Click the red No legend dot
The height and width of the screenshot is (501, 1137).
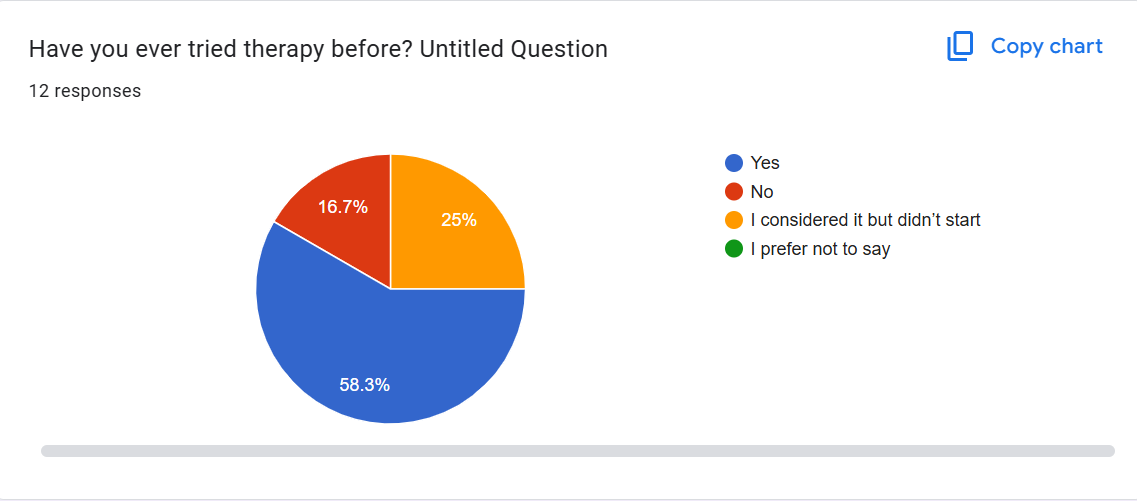[734, 192]
